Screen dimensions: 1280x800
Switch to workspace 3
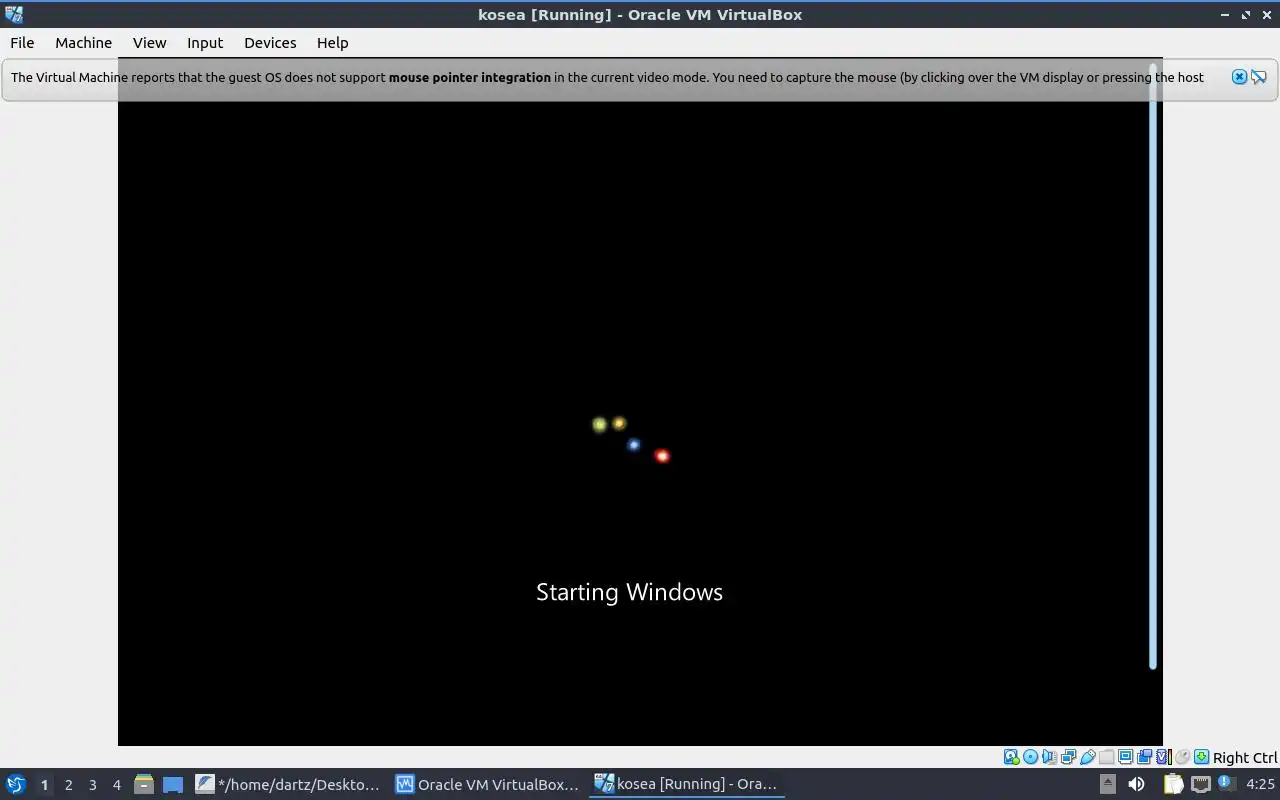click(92, 785)
